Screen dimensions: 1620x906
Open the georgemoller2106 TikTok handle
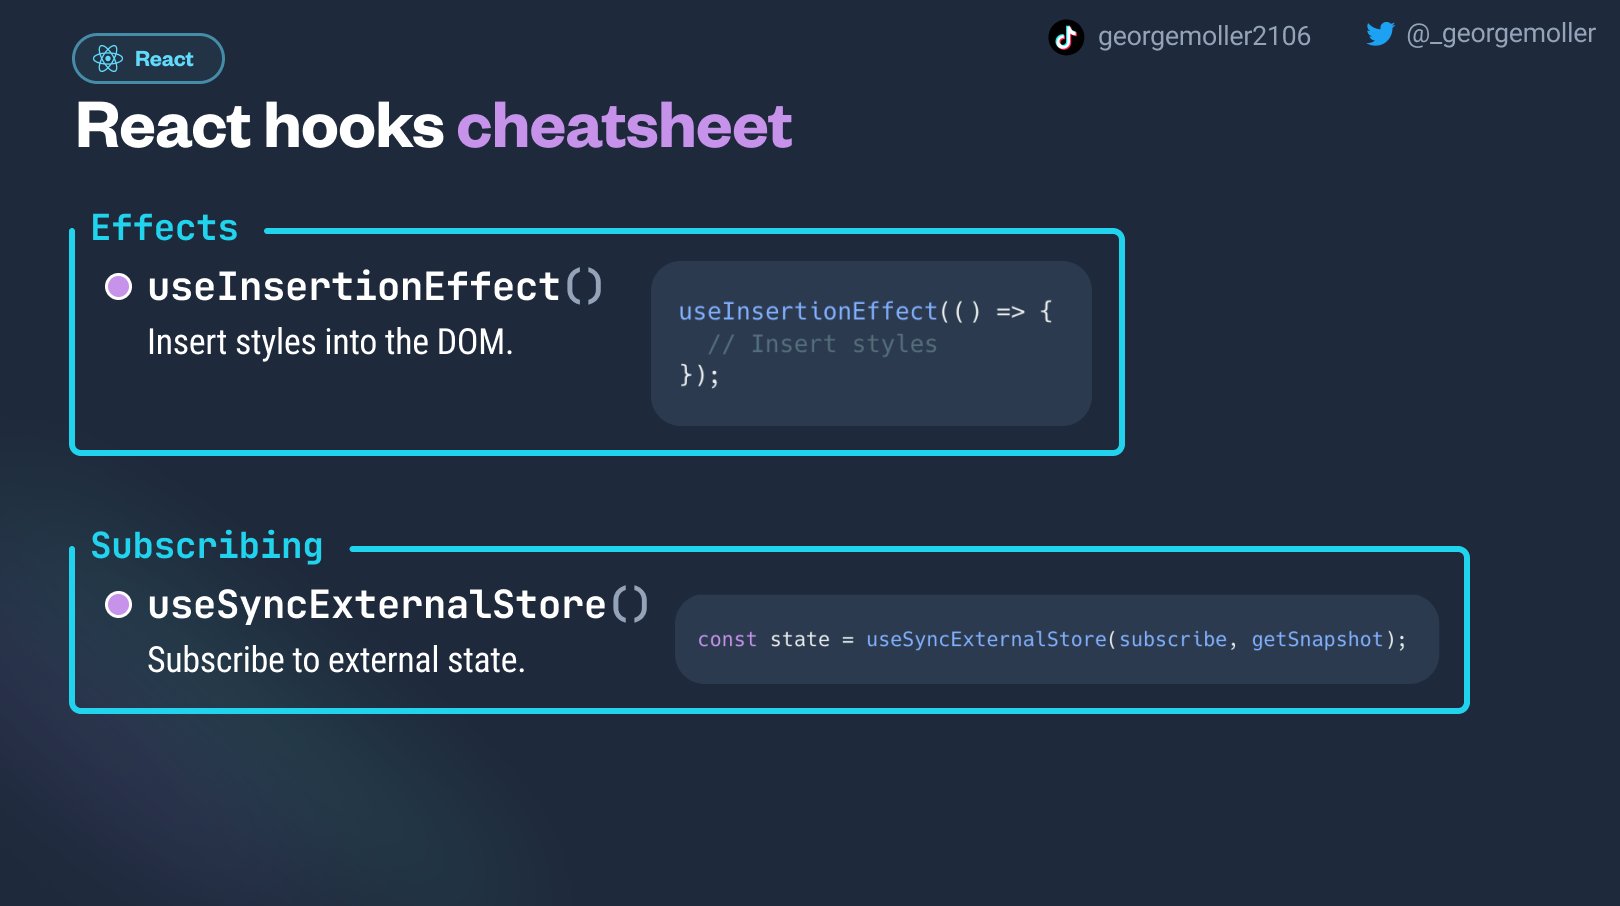pos(1204,37)
